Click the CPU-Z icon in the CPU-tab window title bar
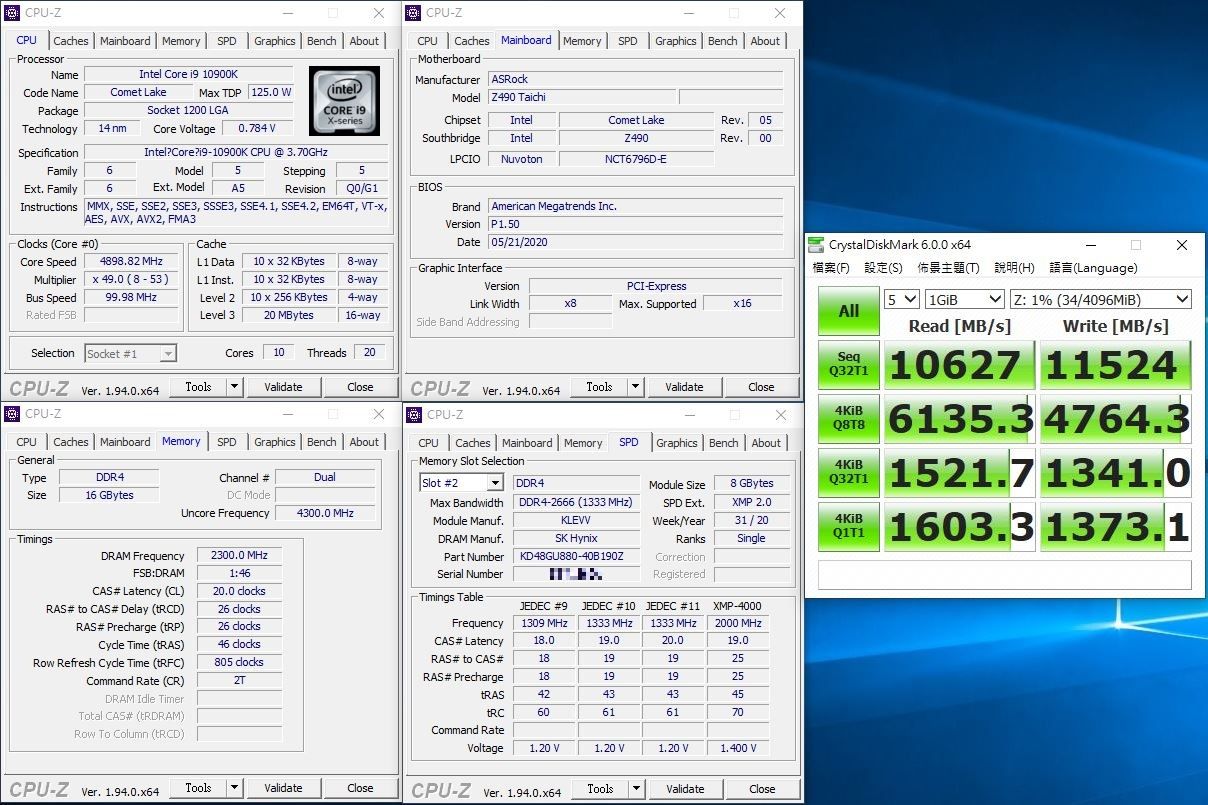Screen dimensions: 1208x805 12,12
